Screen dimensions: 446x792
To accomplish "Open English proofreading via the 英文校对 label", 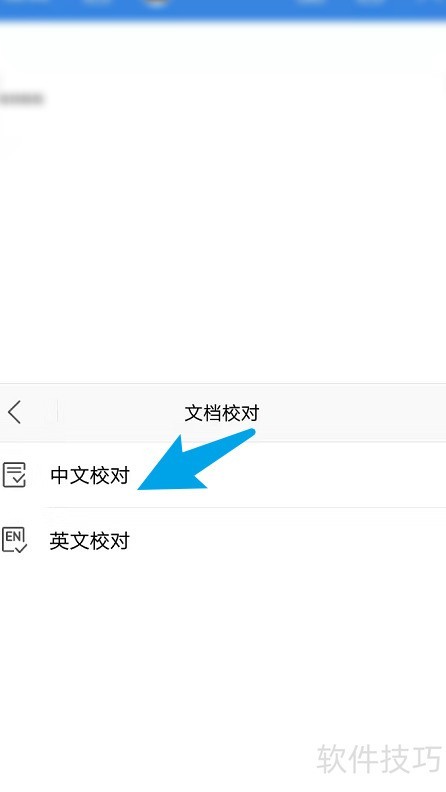I will point(90,541).
